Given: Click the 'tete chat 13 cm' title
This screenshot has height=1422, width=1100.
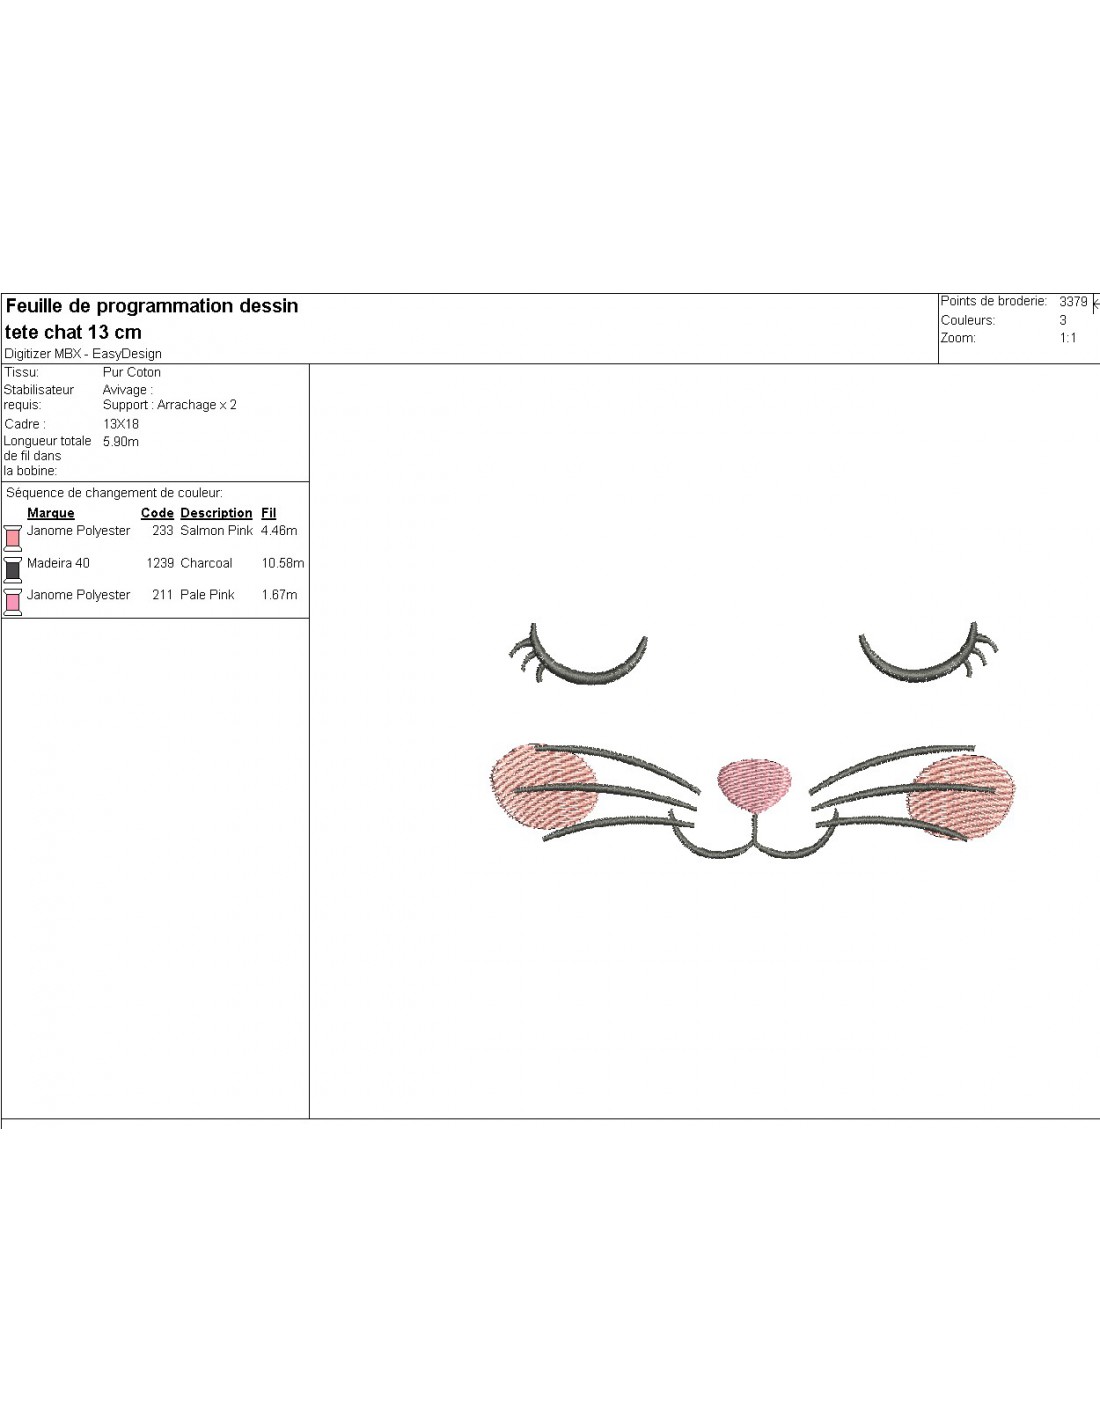Looking at the screenshot, I should point(73,332).
